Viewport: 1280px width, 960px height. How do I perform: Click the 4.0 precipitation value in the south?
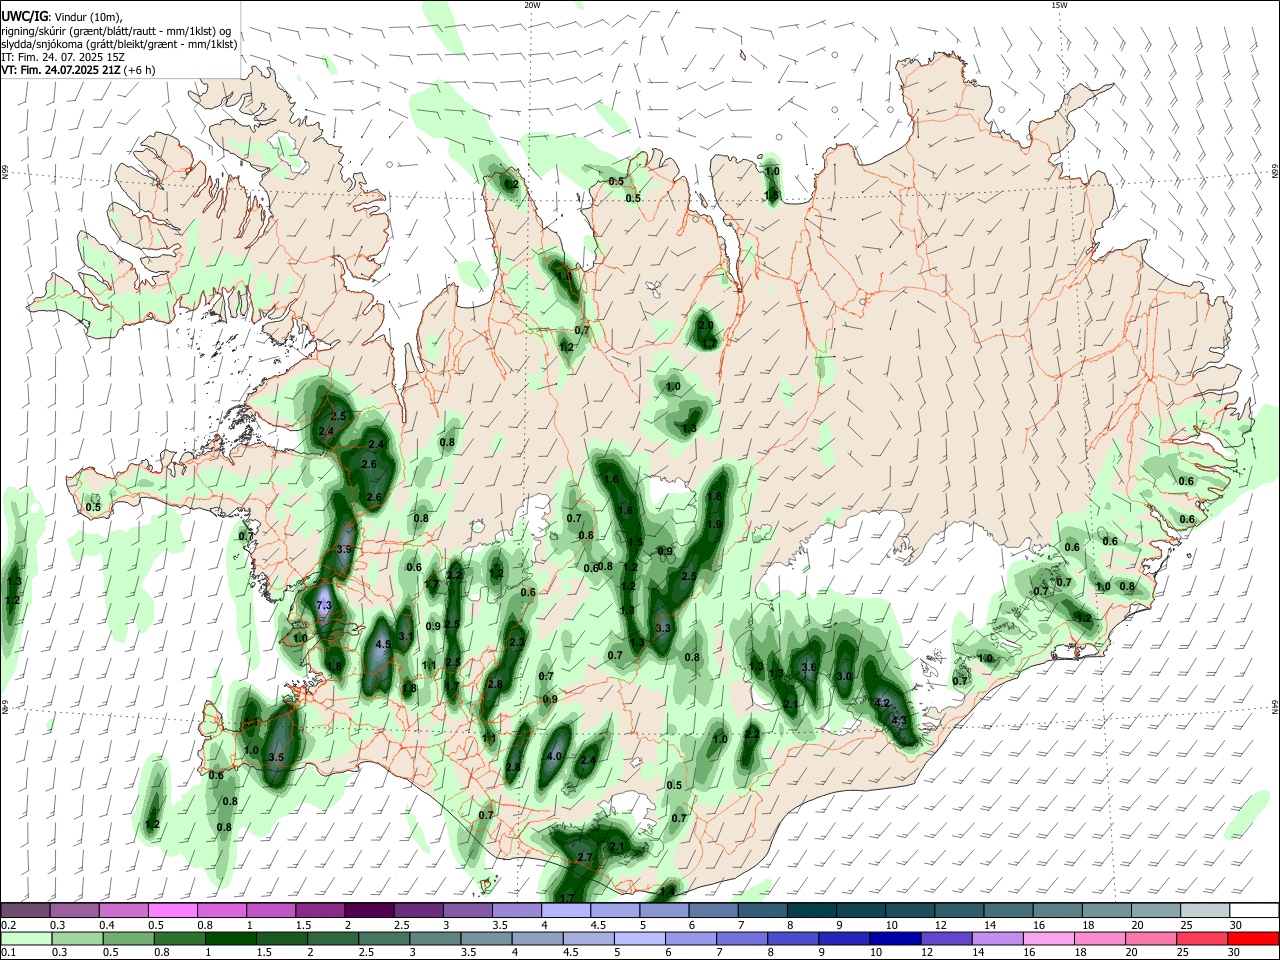[x=555, y=756]
